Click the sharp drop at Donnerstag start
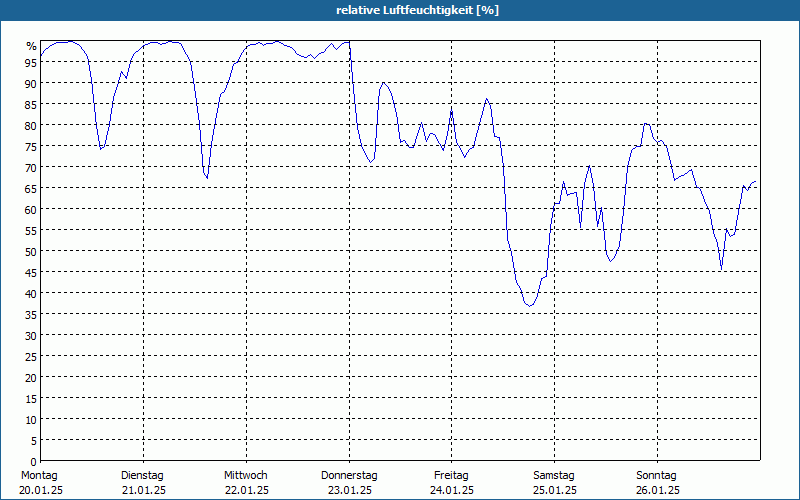The height and width of the screenshot is (500, 800). click(353, 84)
